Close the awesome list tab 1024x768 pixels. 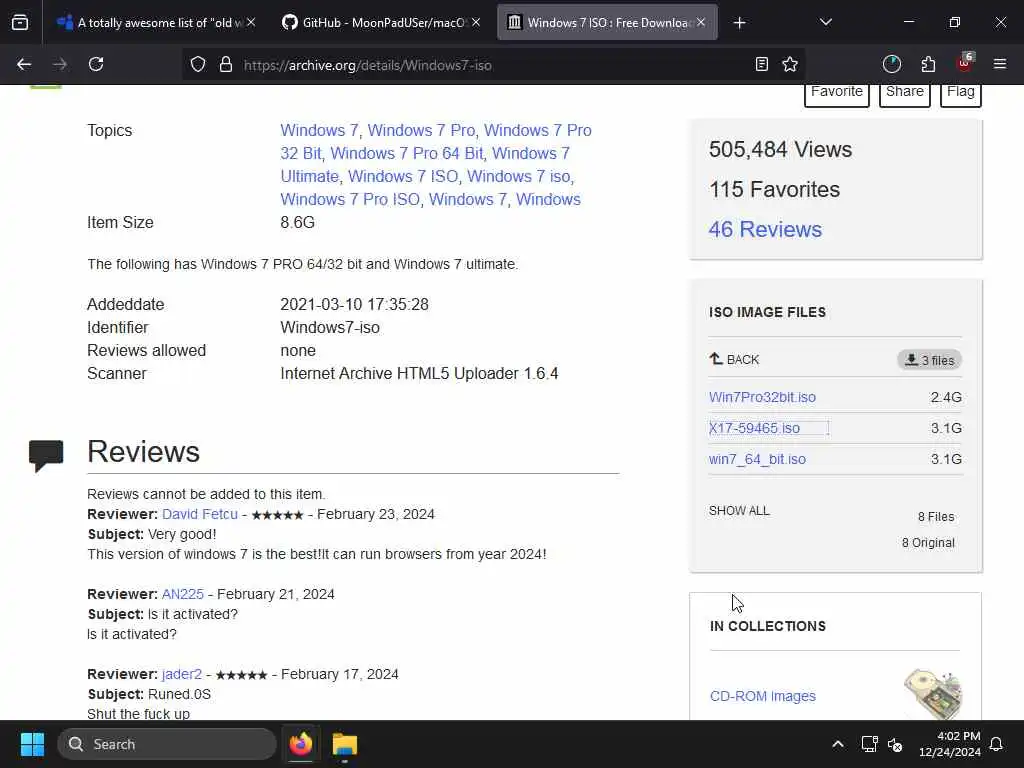pos(251,22)
